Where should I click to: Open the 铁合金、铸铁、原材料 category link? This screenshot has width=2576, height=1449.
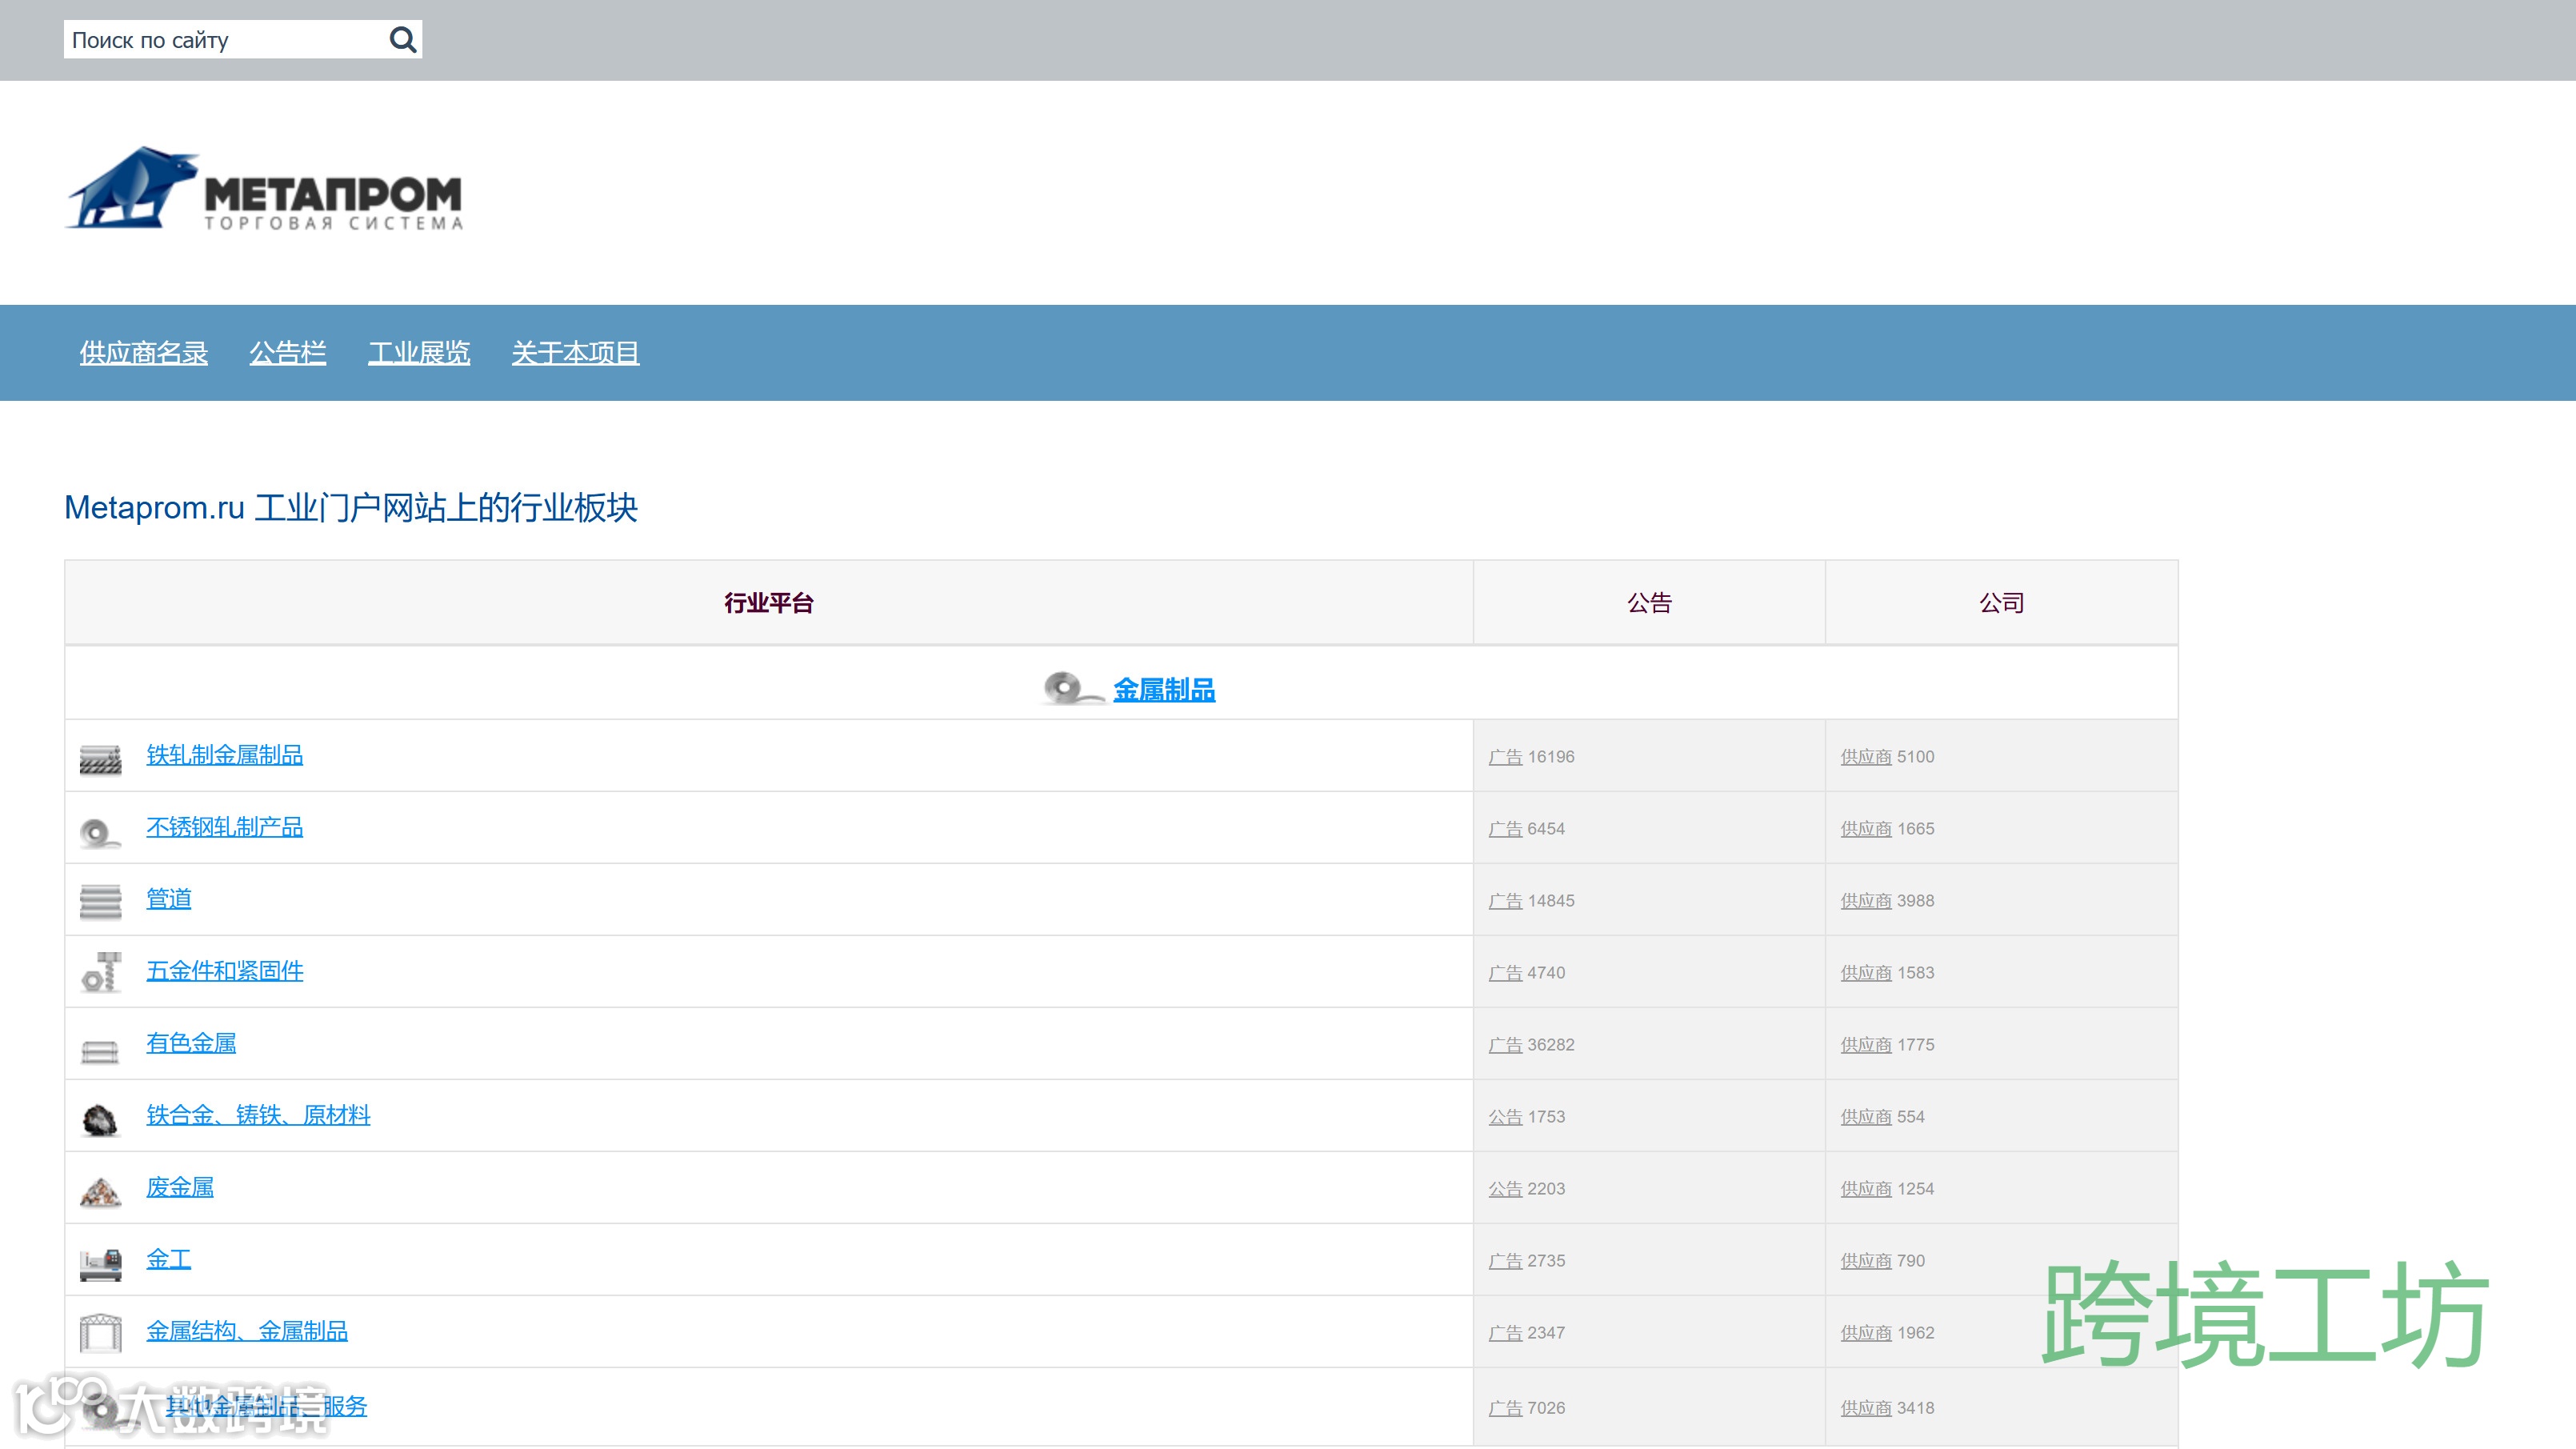pyautogui.click(x=258, y=1115)
